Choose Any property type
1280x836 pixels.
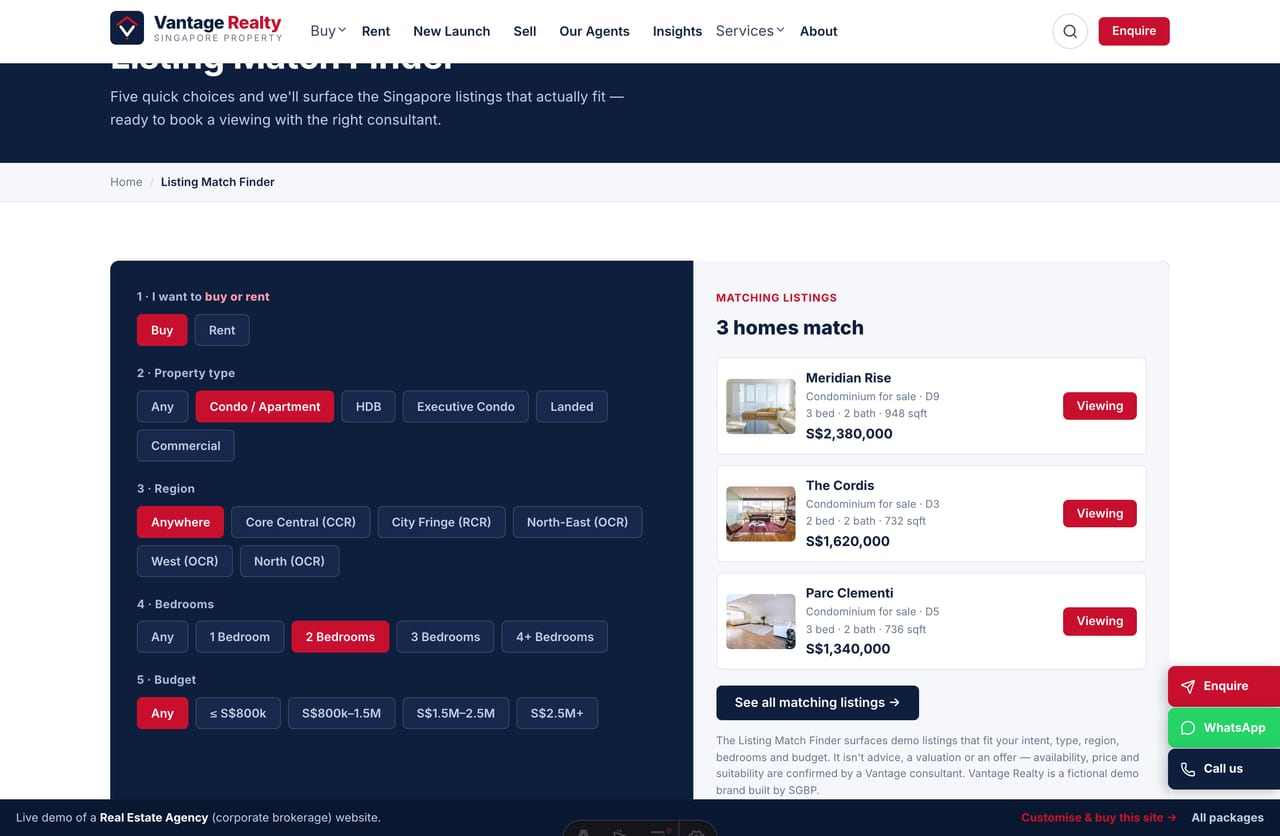(x=162, y=407)
